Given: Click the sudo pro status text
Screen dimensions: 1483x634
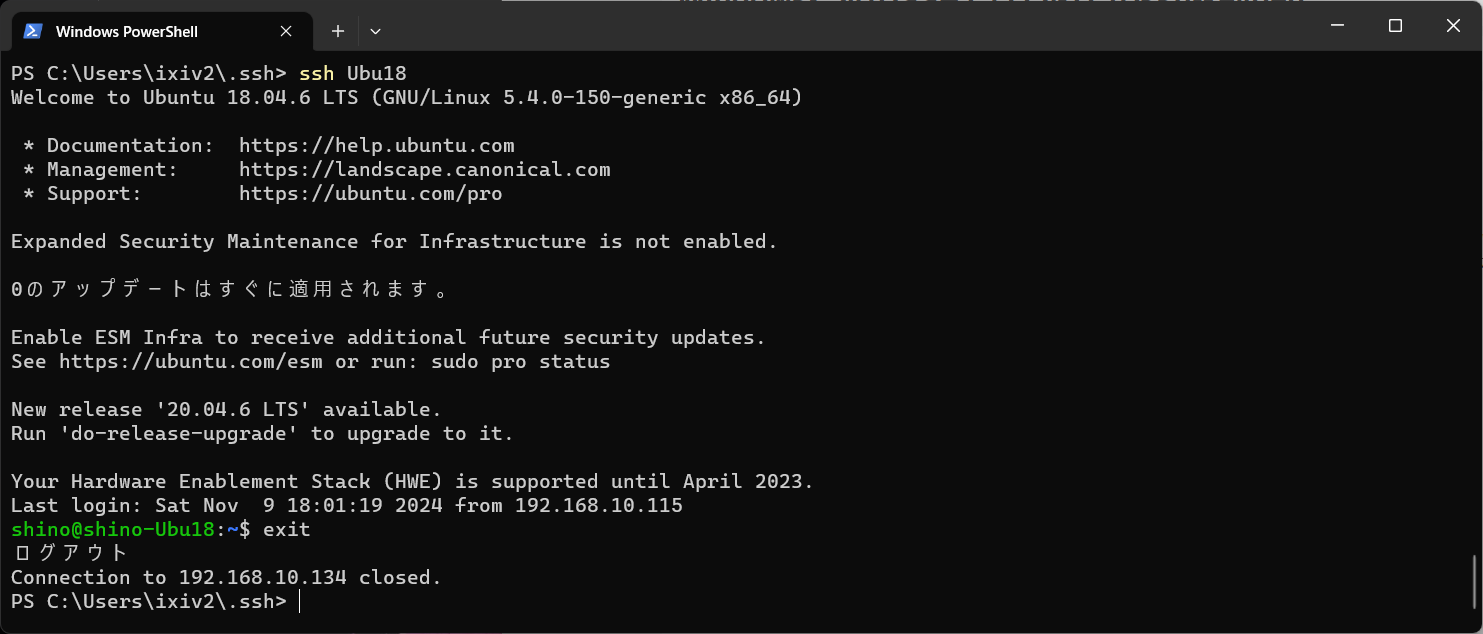Looking at the screenshot, I should tap(520, 361).
